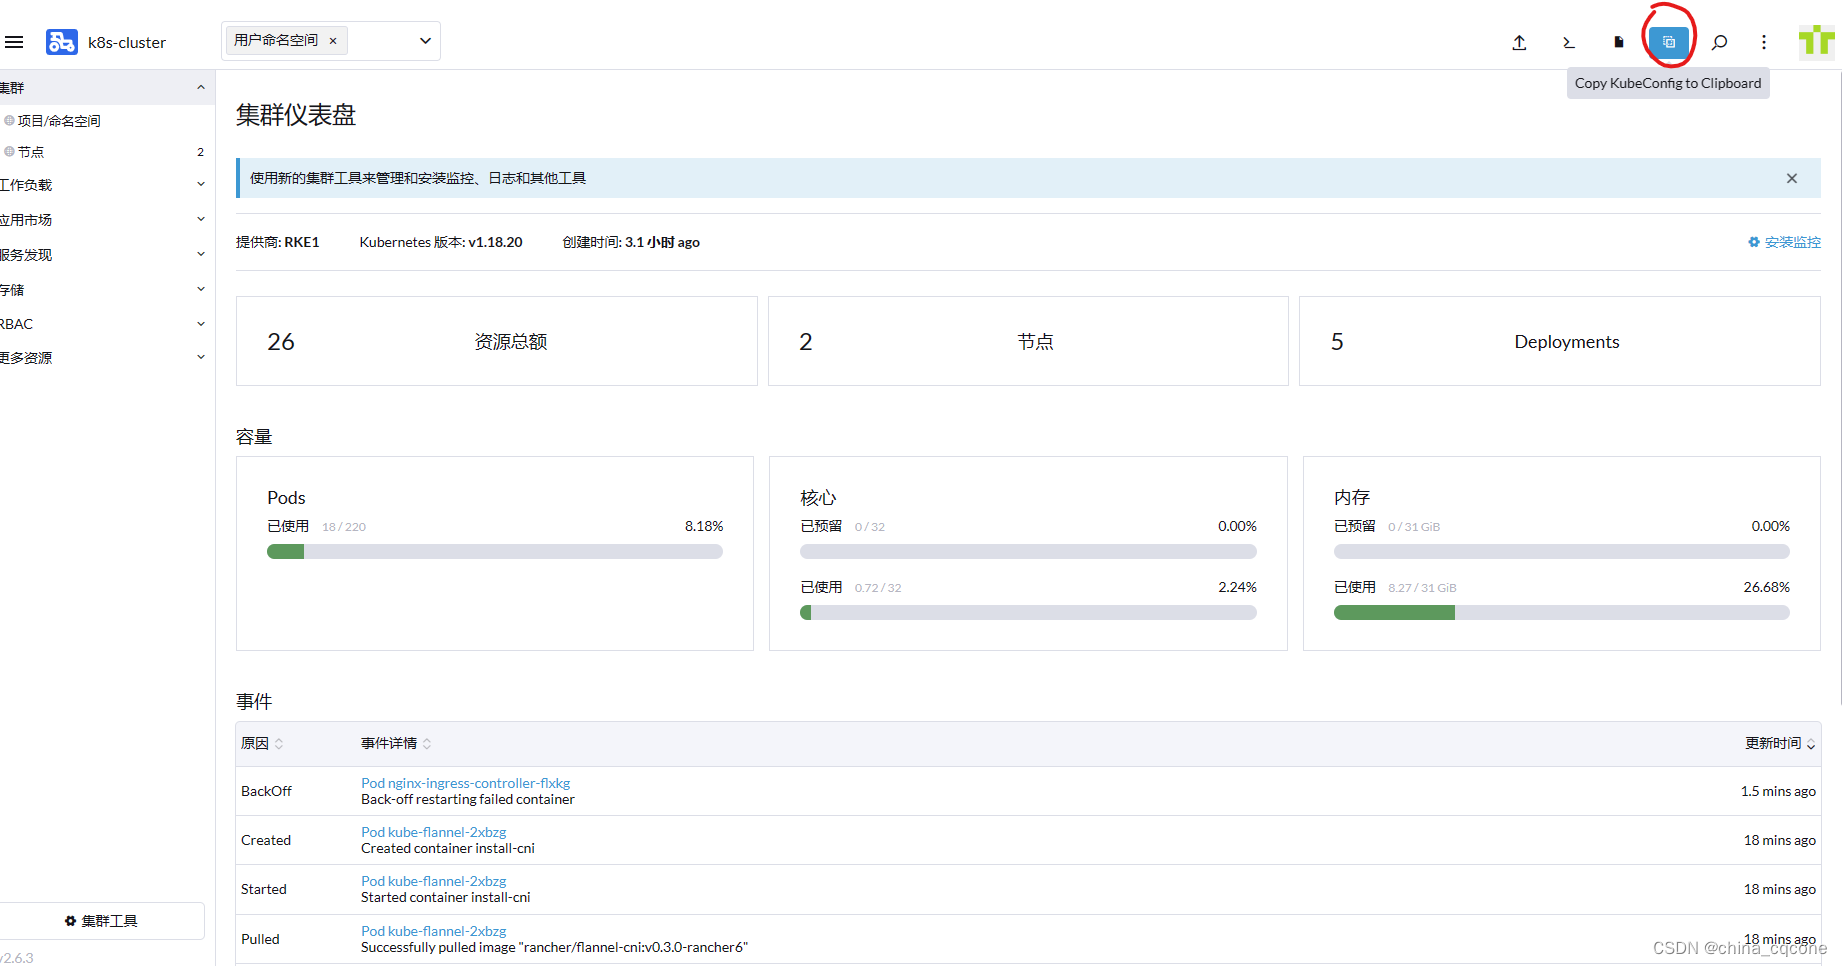The height and width of the screenshot is (966, 1842).
Task: Click the k8s-cluster name in header
Action: pos(127,42)
